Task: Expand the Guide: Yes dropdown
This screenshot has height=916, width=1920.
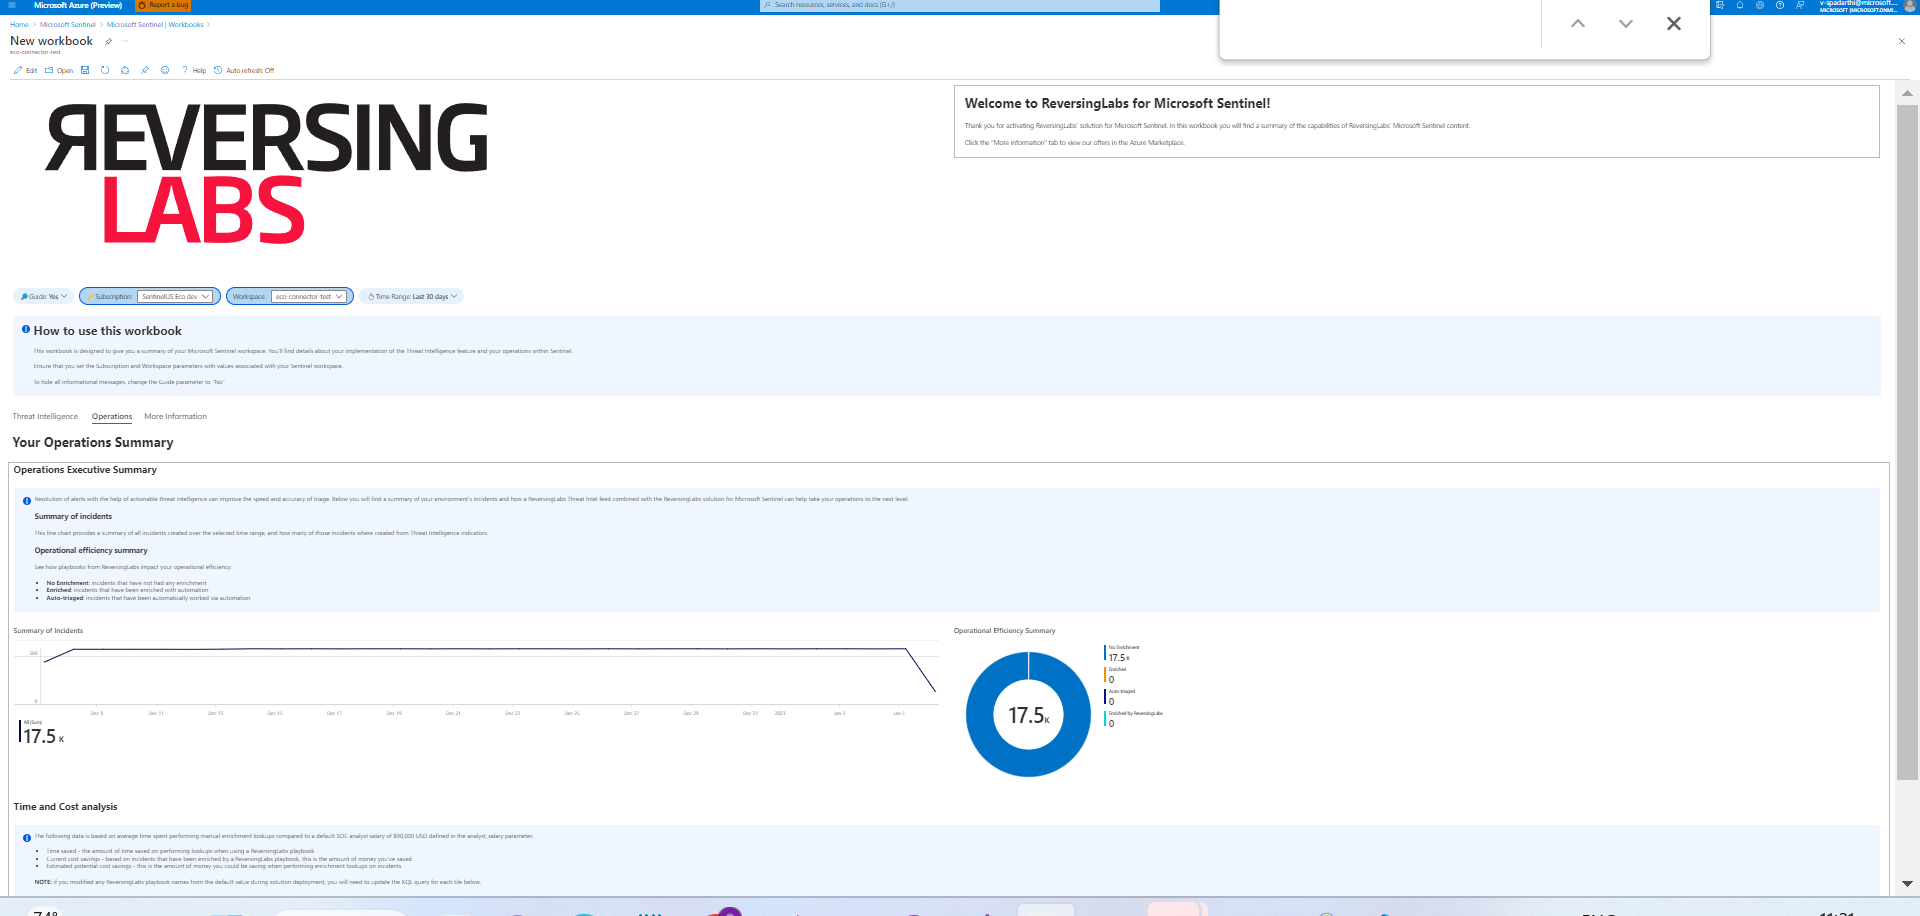Action: [44, 296]
